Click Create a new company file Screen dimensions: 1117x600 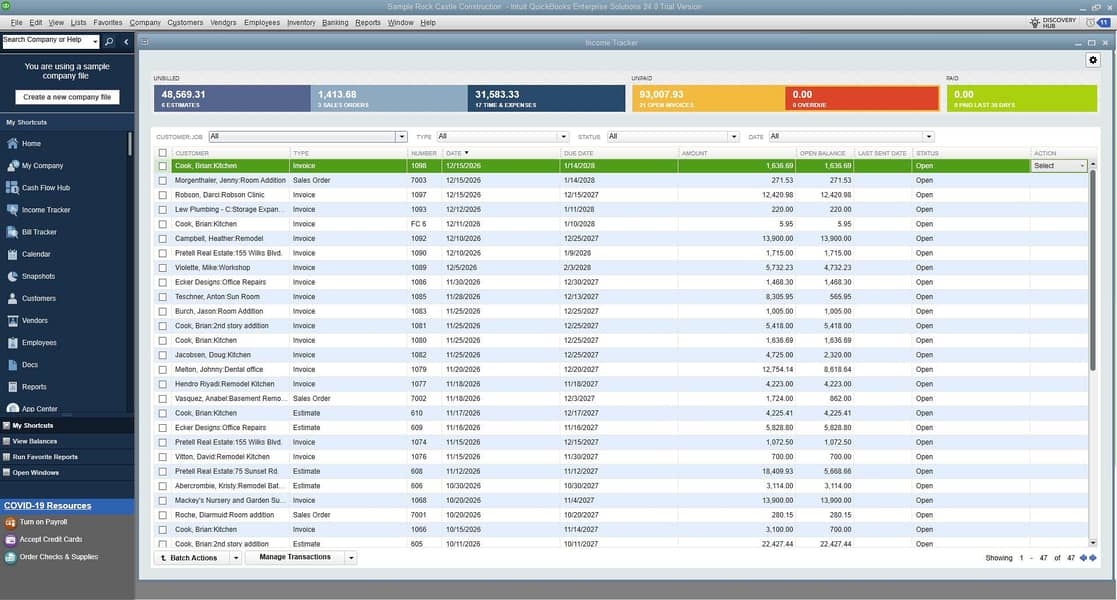(x=67, y=96)
